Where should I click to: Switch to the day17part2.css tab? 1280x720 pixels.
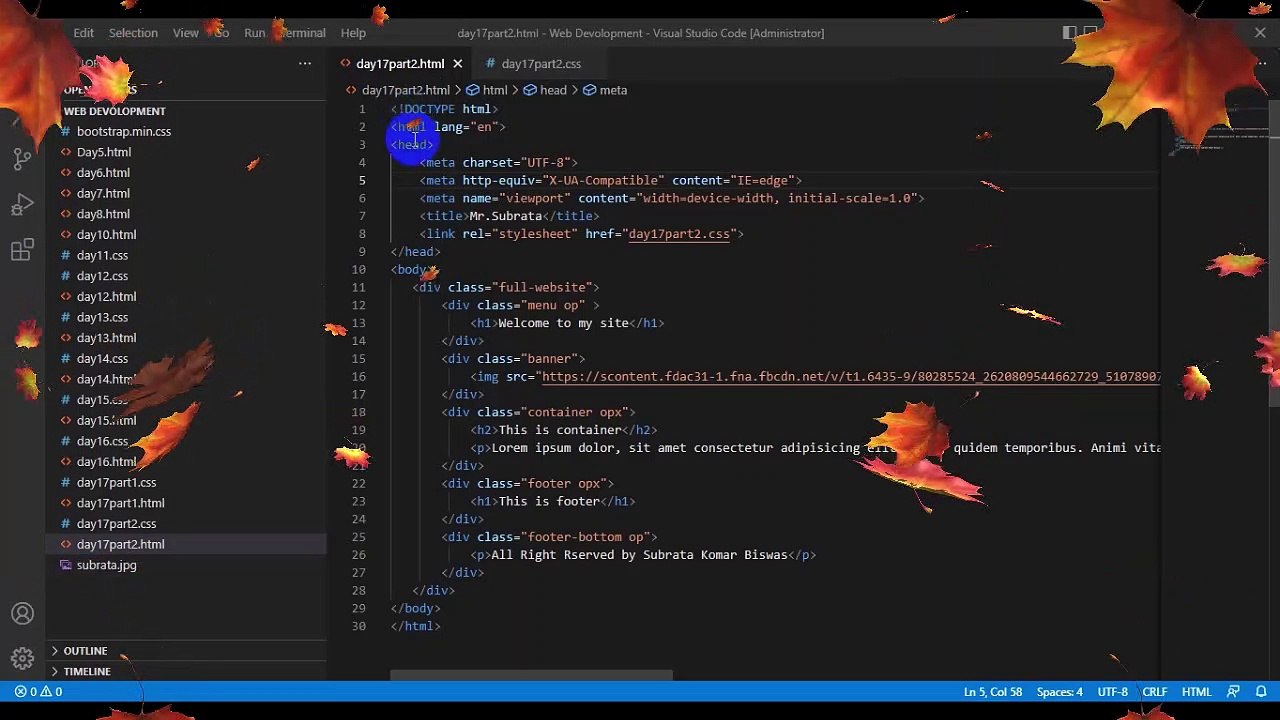[x=532, y=64]
